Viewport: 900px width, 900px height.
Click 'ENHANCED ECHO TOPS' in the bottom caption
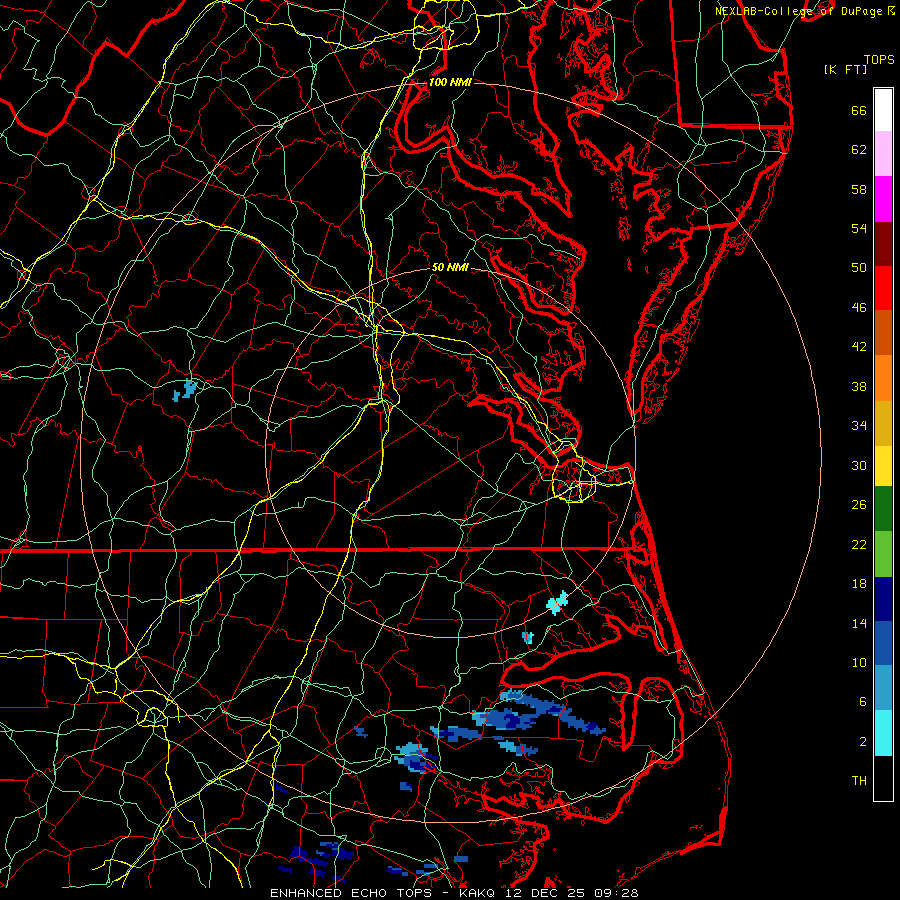[350, 893]
